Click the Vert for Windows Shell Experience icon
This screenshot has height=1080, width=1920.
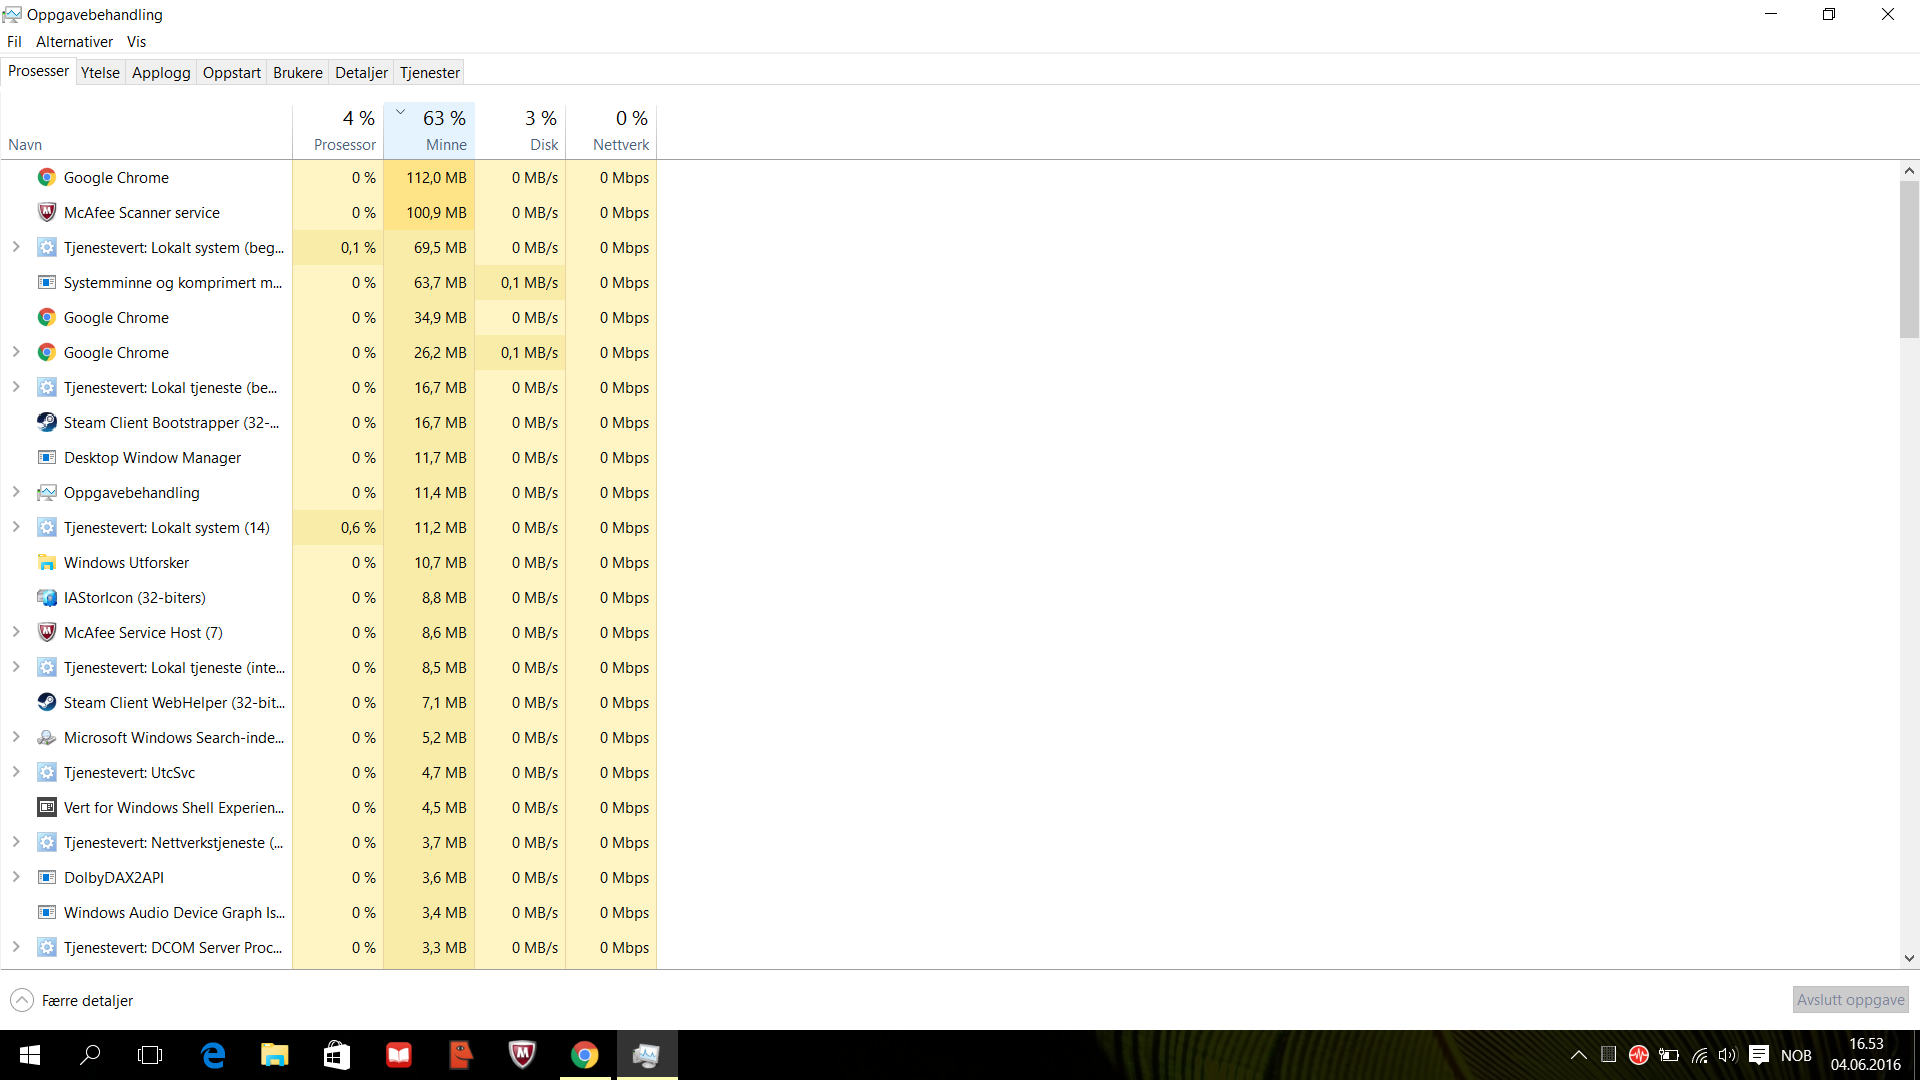47,807
